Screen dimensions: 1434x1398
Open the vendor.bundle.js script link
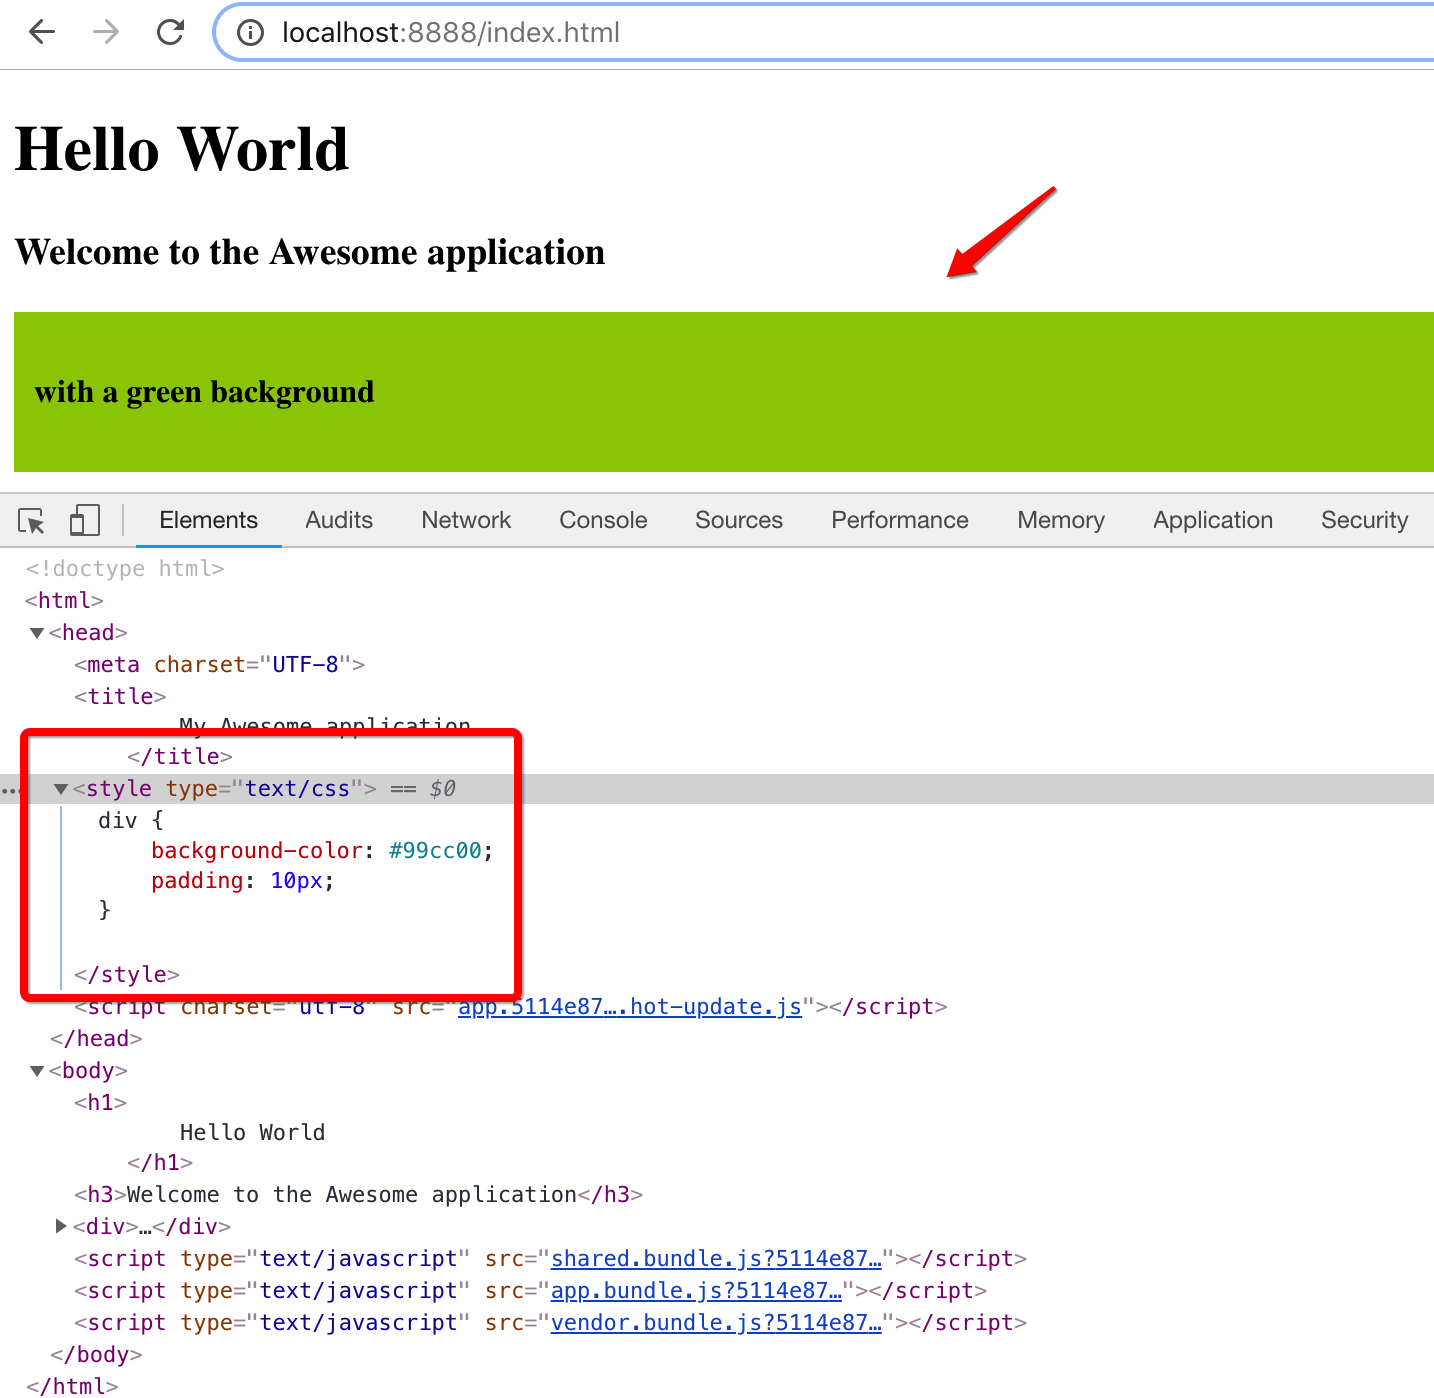tap(716, 1322)
